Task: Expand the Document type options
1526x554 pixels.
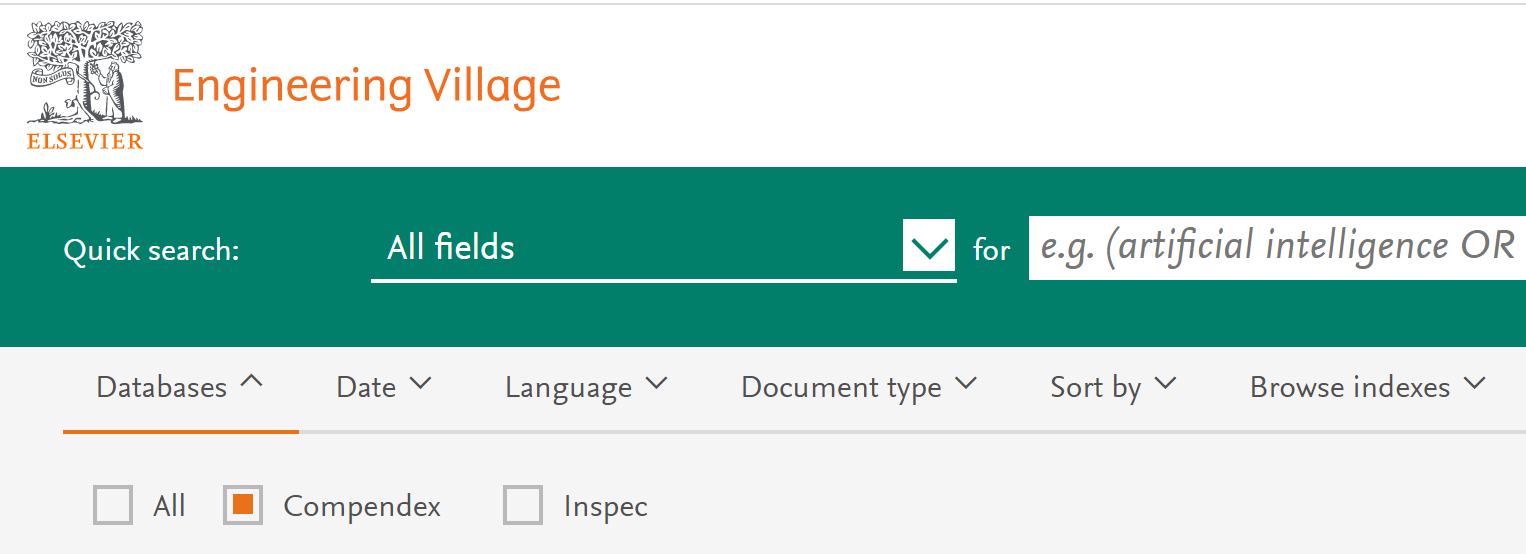Action: coord(841,388)
